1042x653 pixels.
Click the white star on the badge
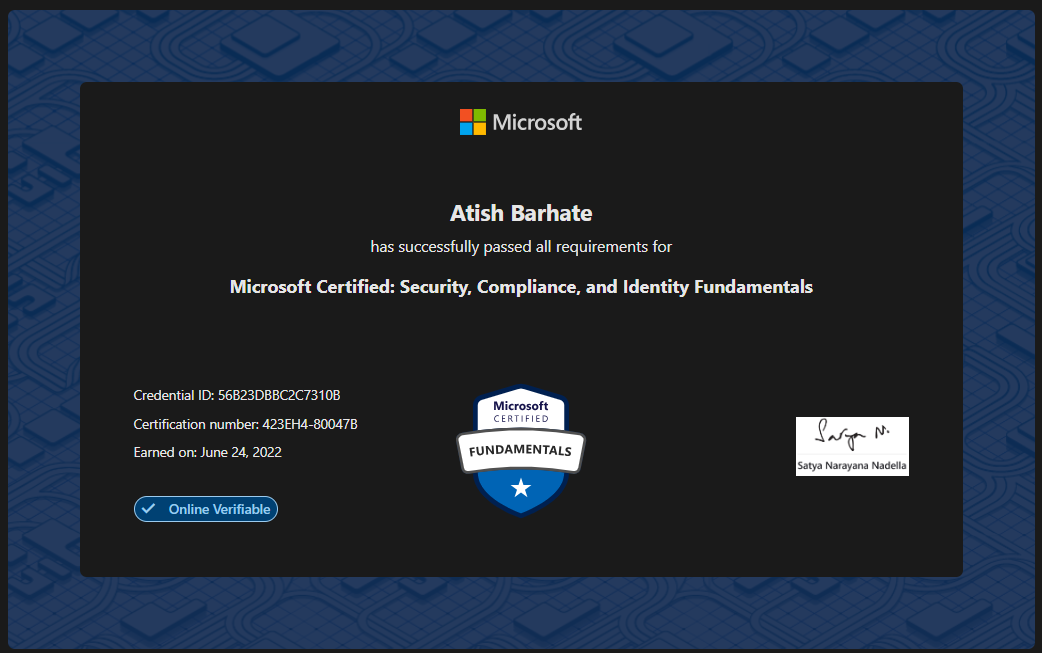click(521, 488)
